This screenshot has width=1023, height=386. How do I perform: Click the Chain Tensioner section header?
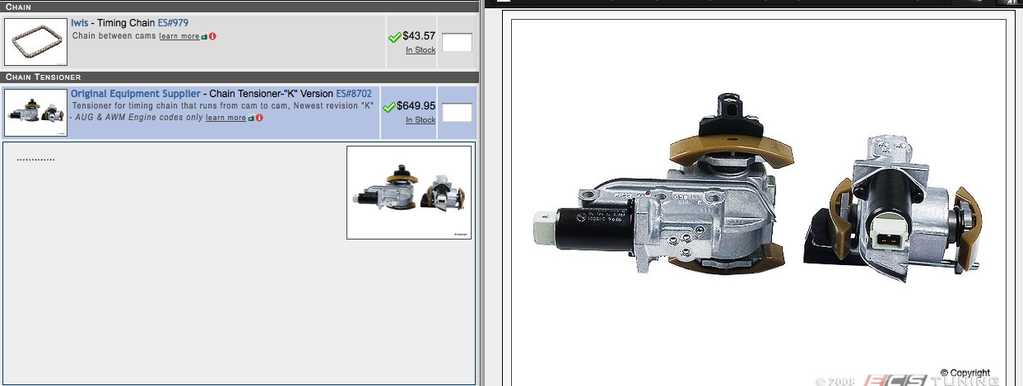pos(239,77)
